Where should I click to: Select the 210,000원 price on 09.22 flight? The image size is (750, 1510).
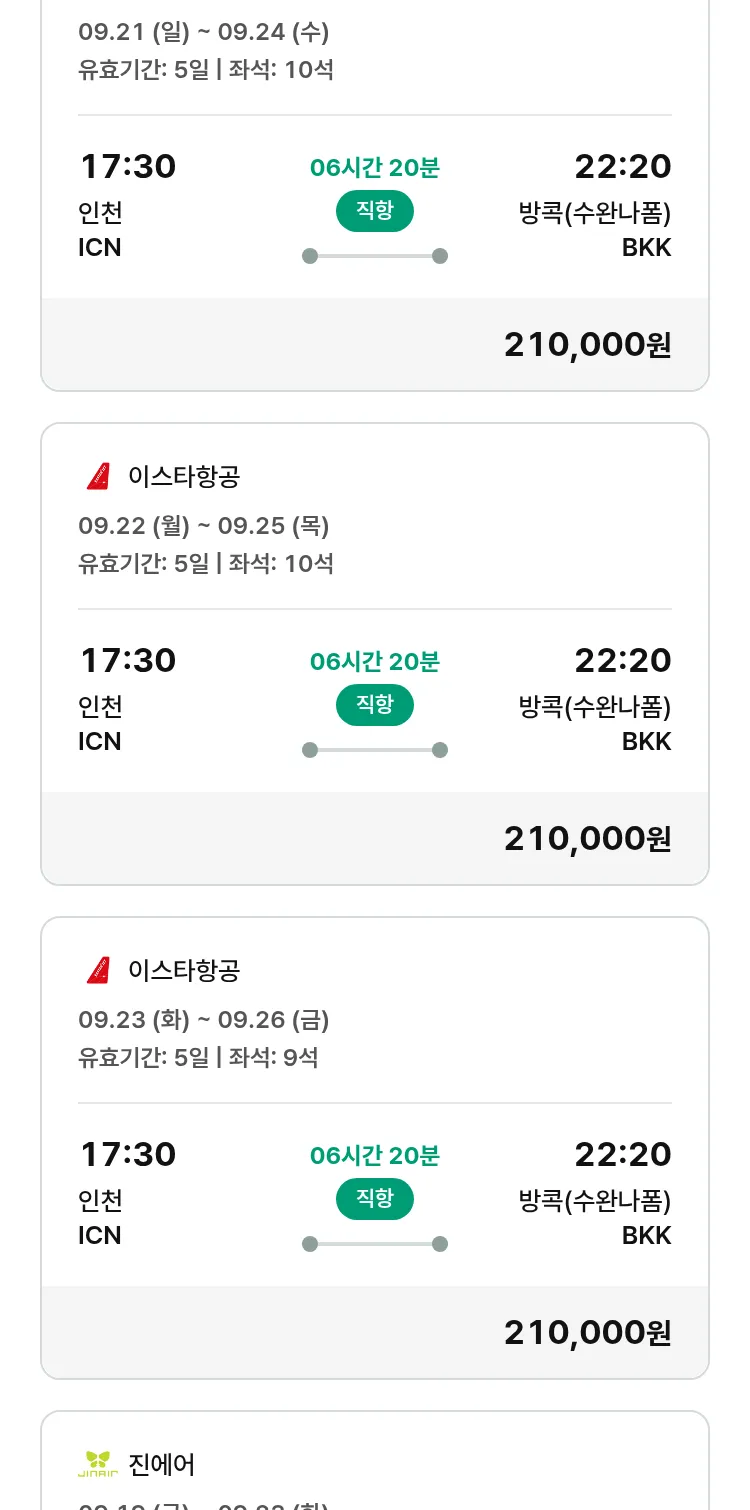[587, 839]
